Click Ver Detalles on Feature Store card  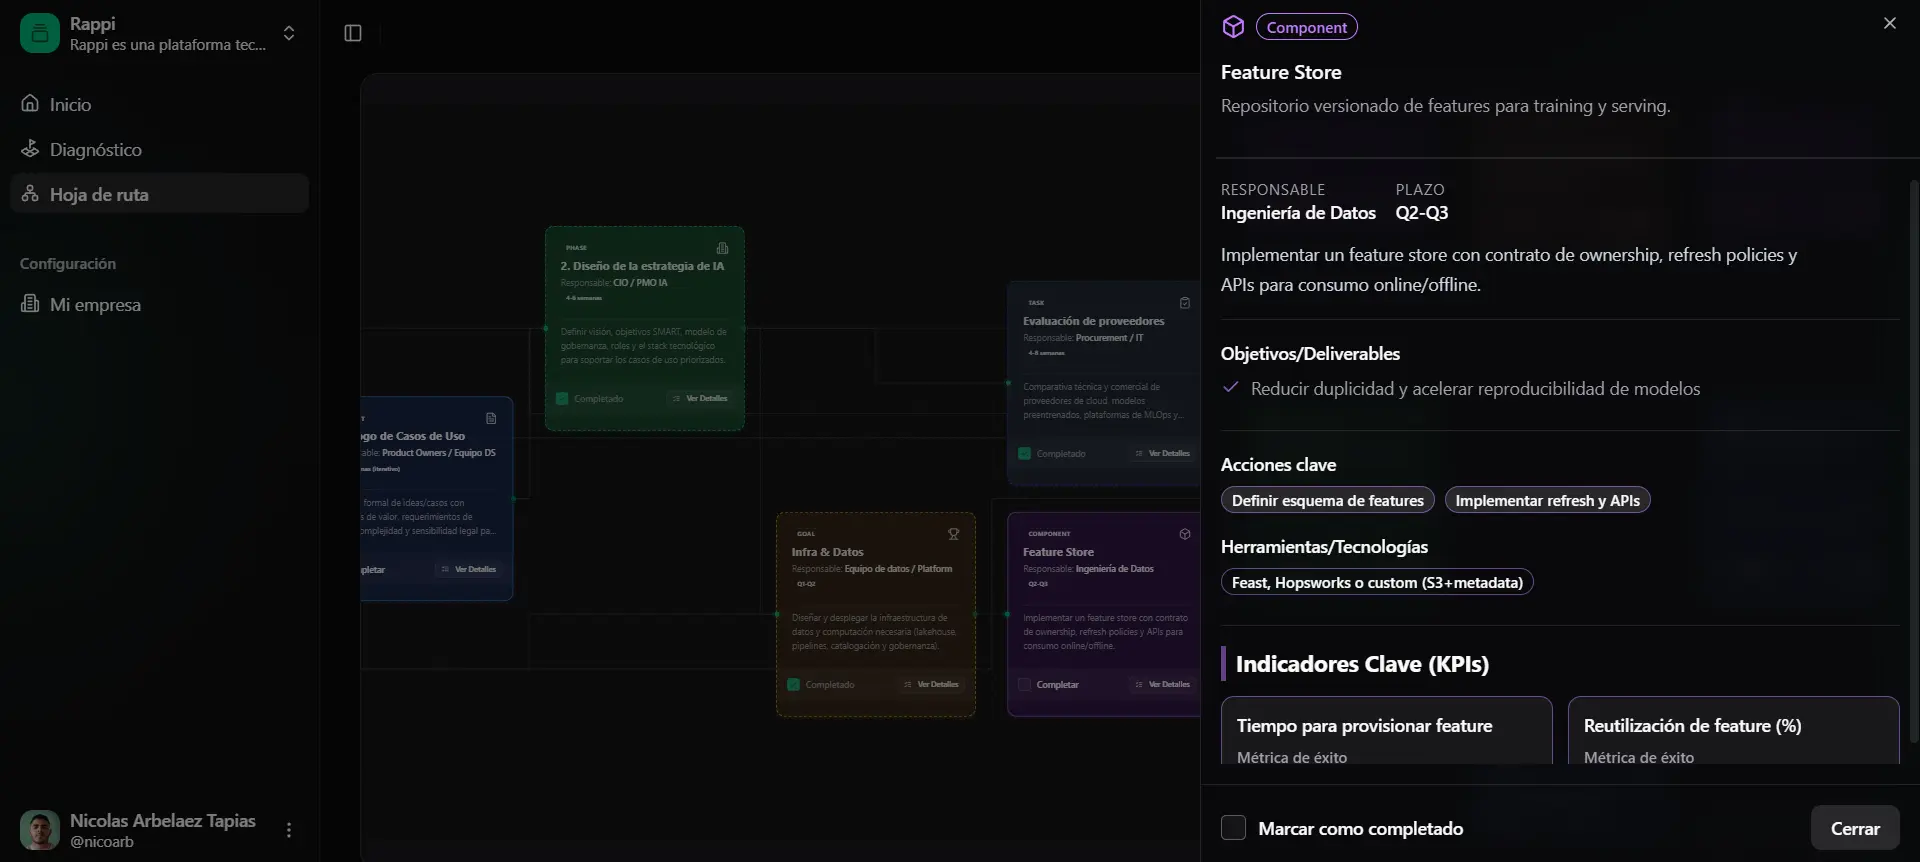point(1162,685)
